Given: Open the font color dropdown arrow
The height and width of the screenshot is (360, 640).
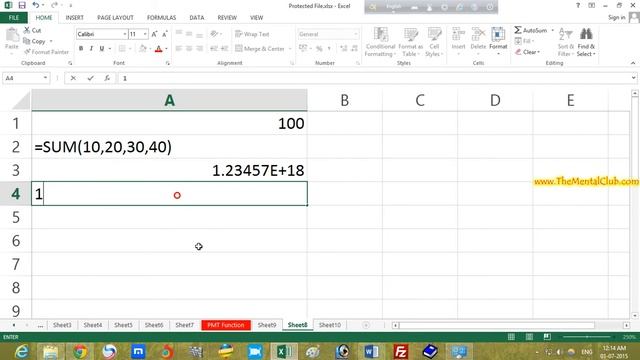Looking at the screenshot, I should [166, 49].
